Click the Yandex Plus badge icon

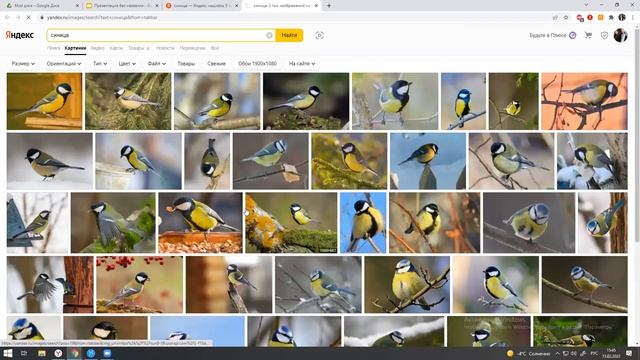tap(573, 36)
